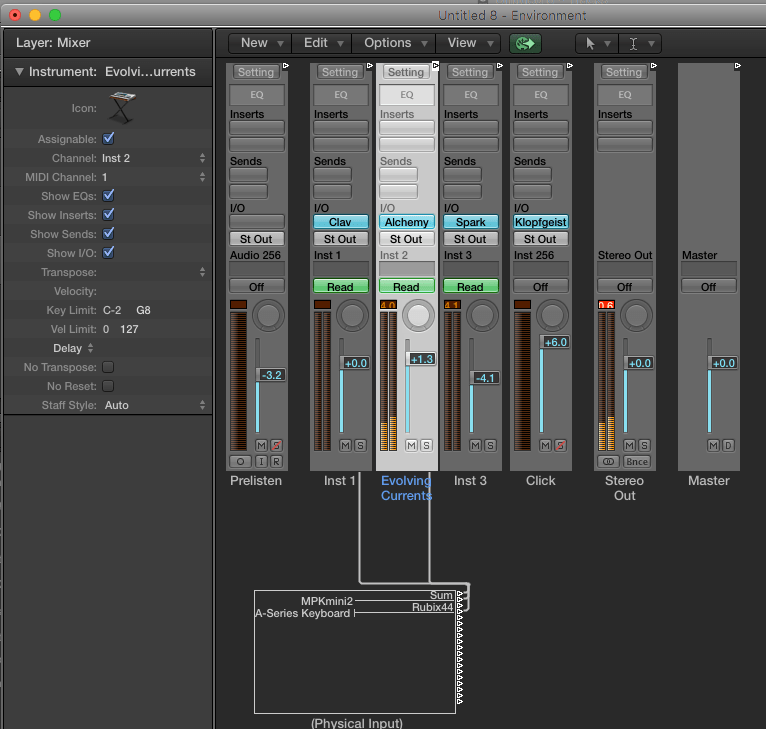Toggle the Show Inserts checkbox
Viewport: 766px width, 729px height.
point(108,215)
